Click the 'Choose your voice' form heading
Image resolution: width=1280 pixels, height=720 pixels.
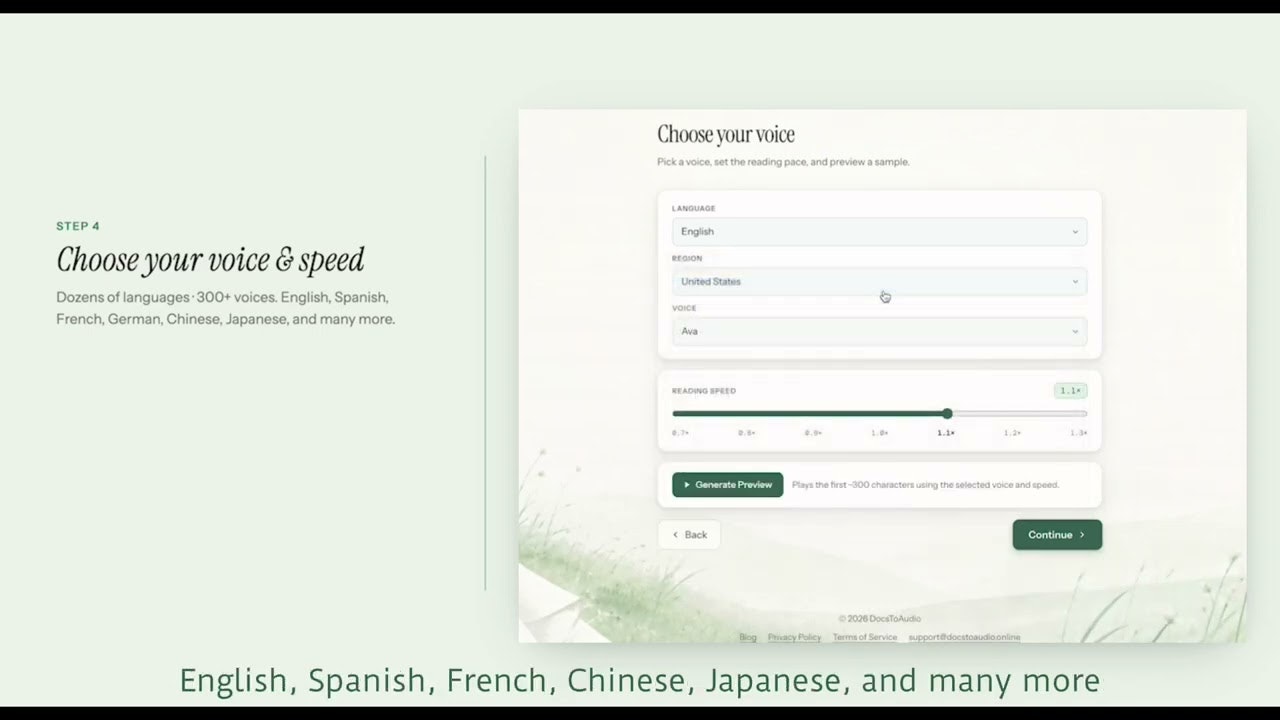(x=726, y=134)
